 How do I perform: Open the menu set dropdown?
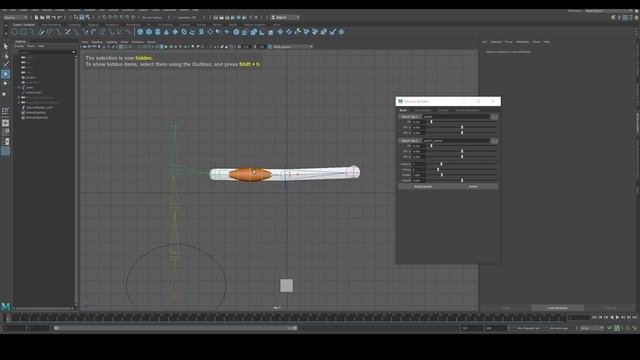16,18
